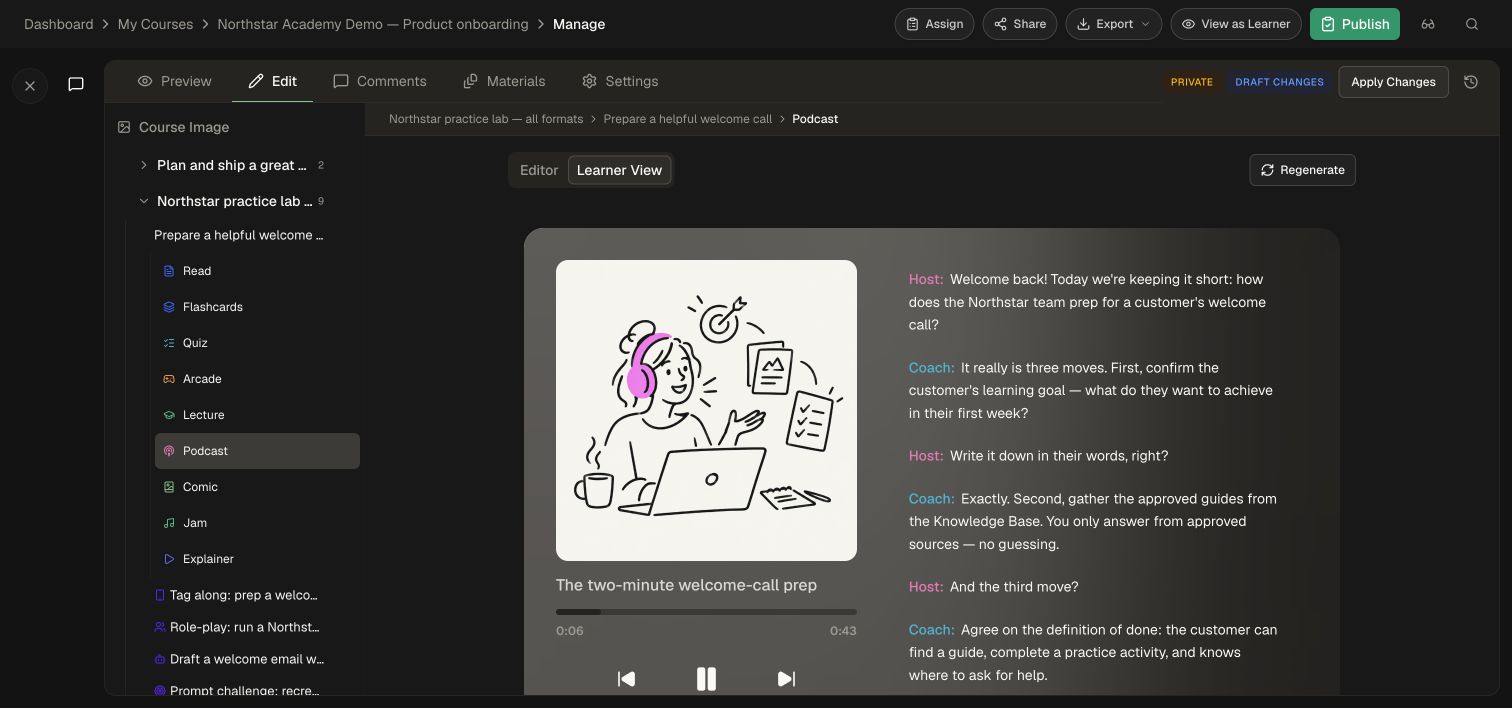Viewport: 1512px width, 708px height.
Task: Publish the course
Action: [1354, 24]
